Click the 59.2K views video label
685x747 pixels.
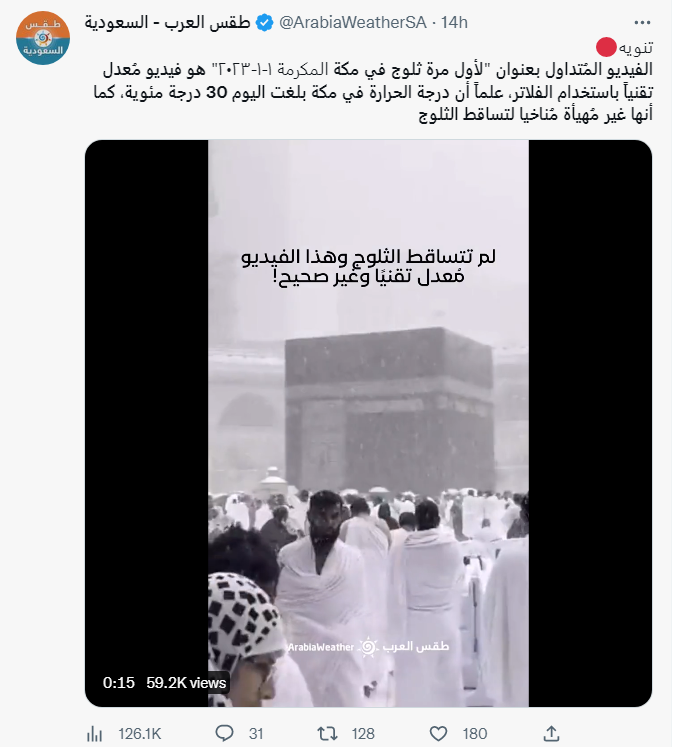click(186, 683)
